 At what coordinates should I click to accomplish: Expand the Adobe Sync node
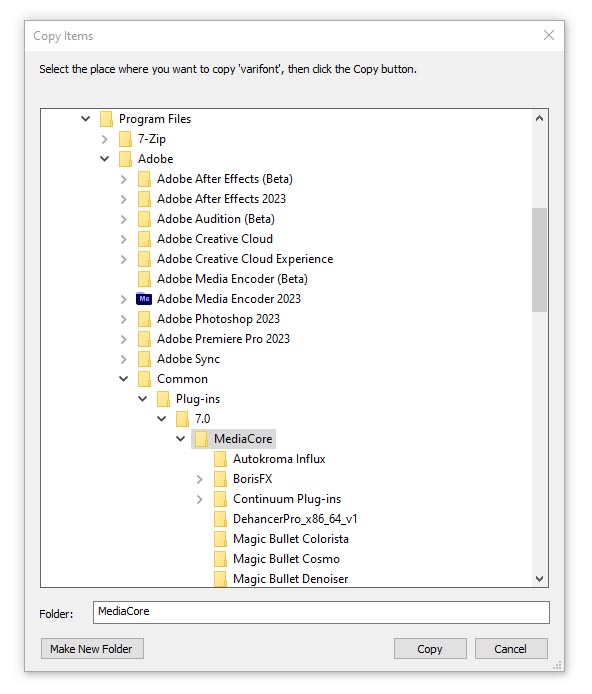point(123,359)
